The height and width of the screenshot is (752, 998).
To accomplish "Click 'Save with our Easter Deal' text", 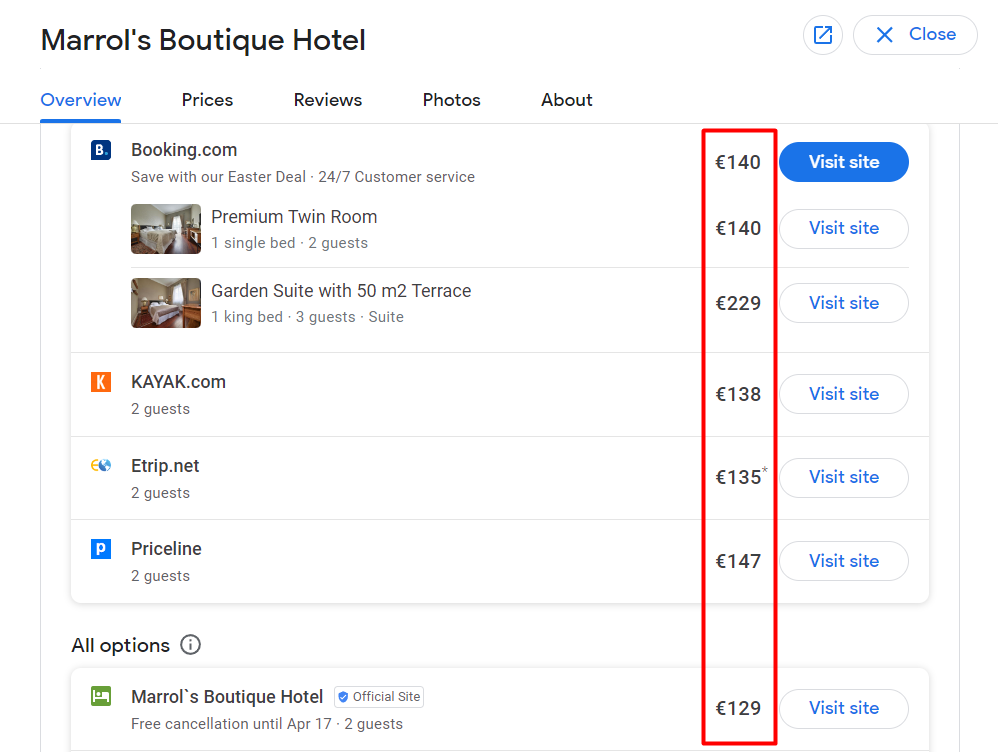I will (x=218, y=177).
